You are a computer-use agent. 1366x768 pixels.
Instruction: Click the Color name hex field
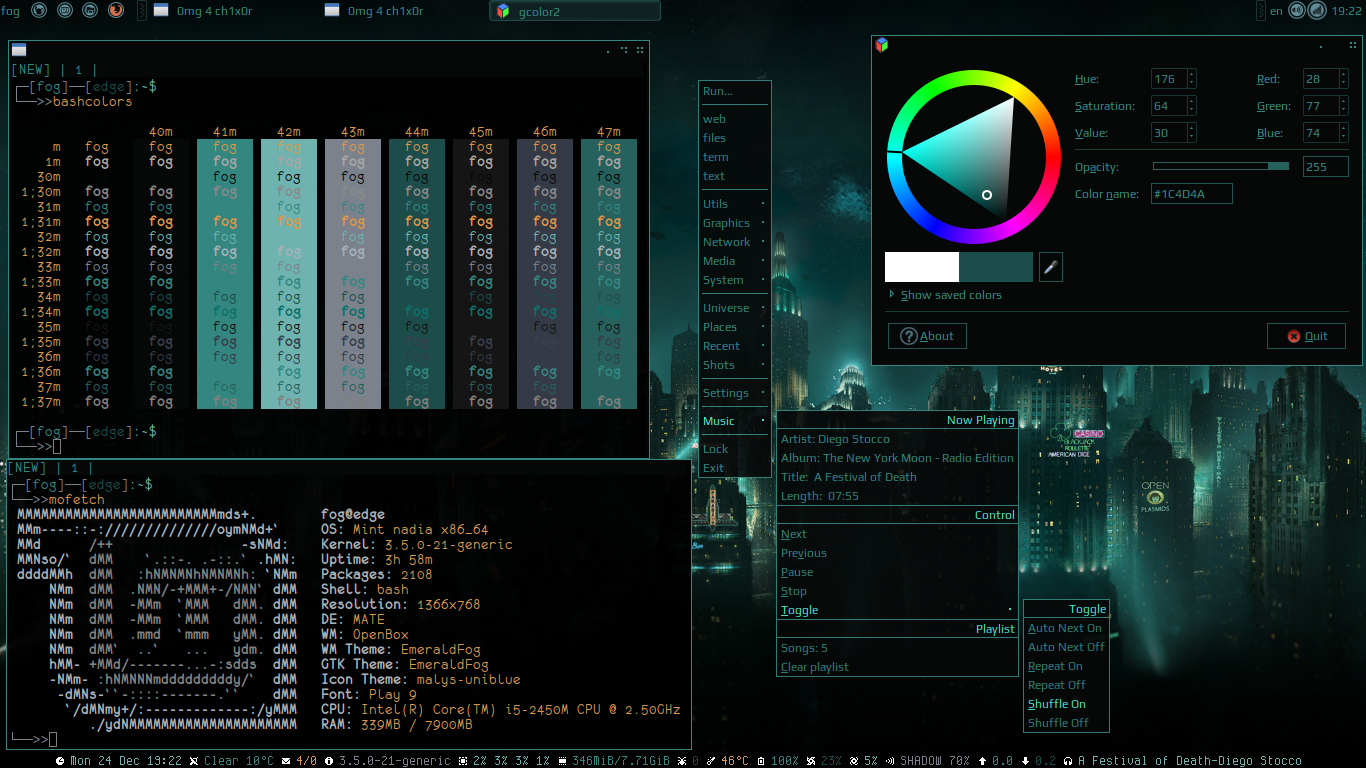coord(1192,194)
